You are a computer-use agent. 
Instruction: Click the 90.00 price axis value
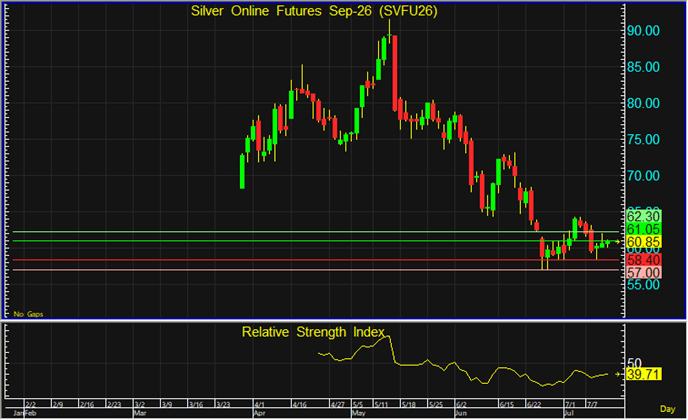coord(643,31)
